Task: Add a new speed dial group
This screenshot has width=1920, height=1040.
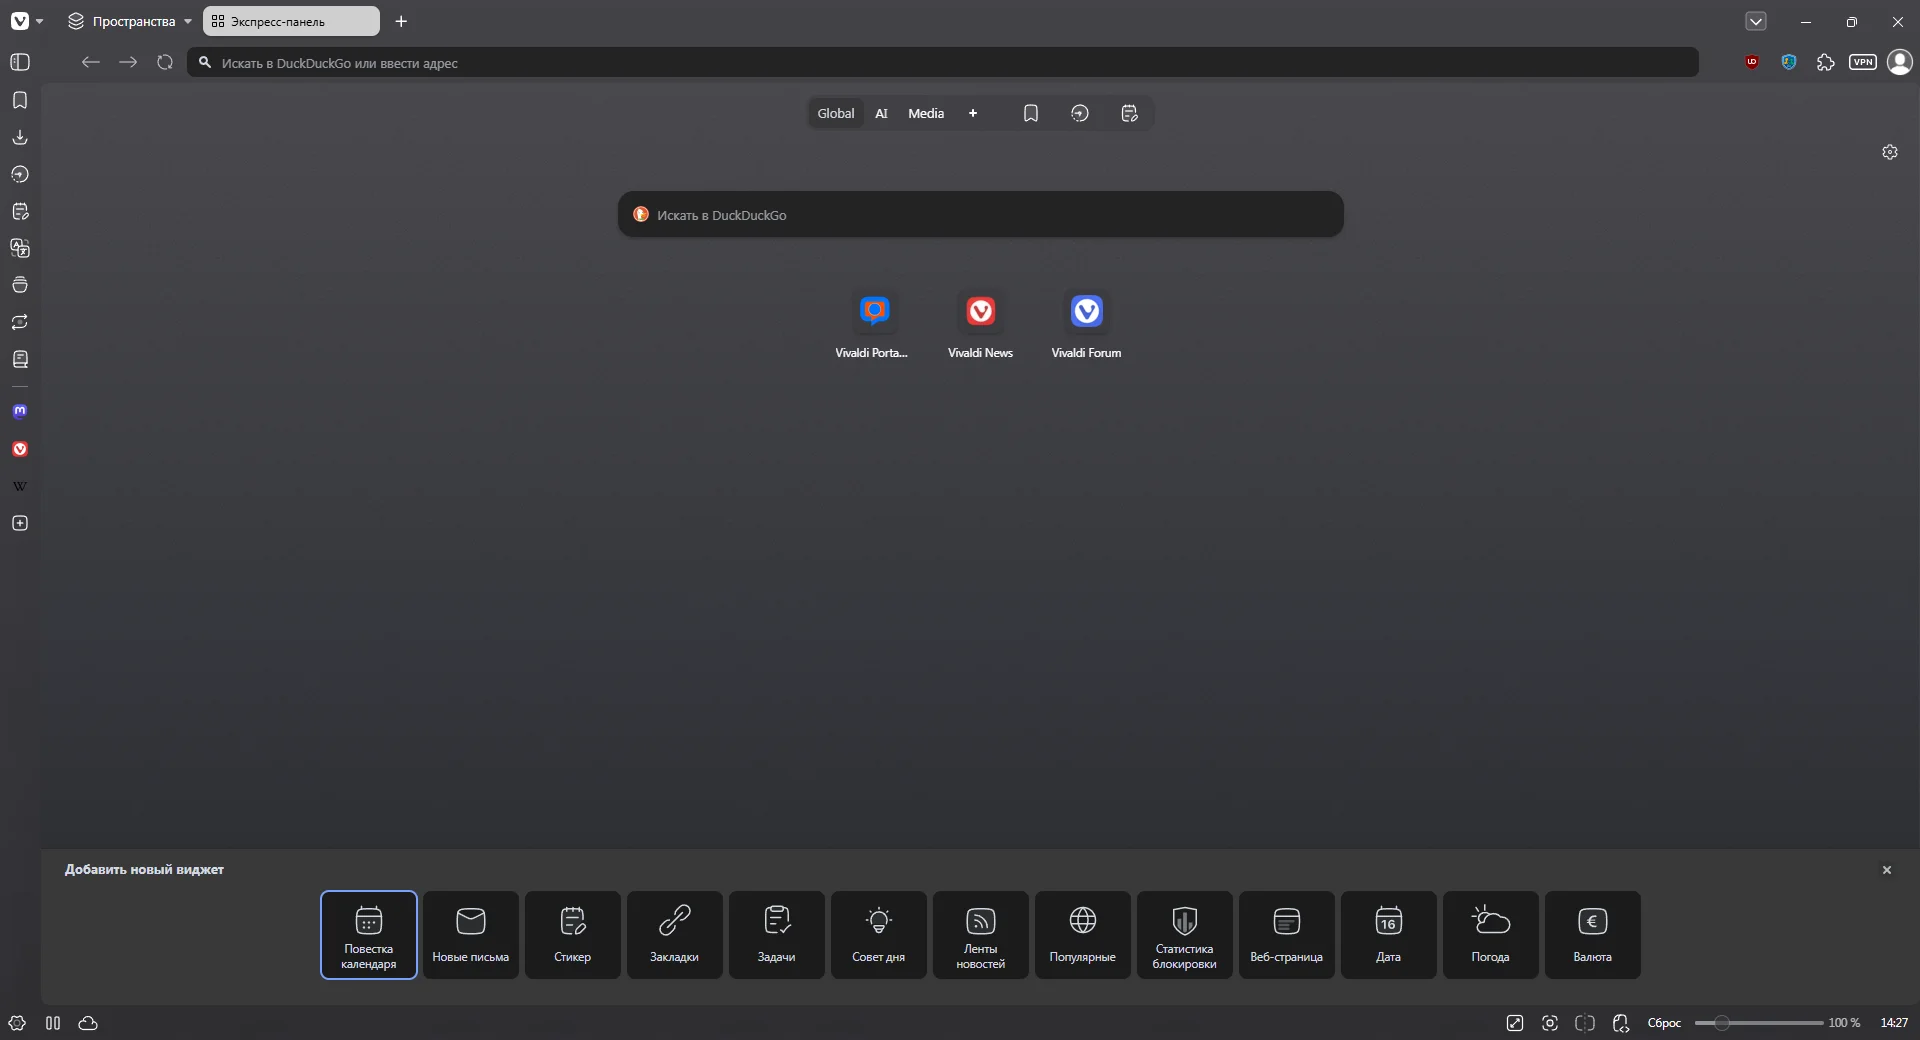Action: coord(973,113)
